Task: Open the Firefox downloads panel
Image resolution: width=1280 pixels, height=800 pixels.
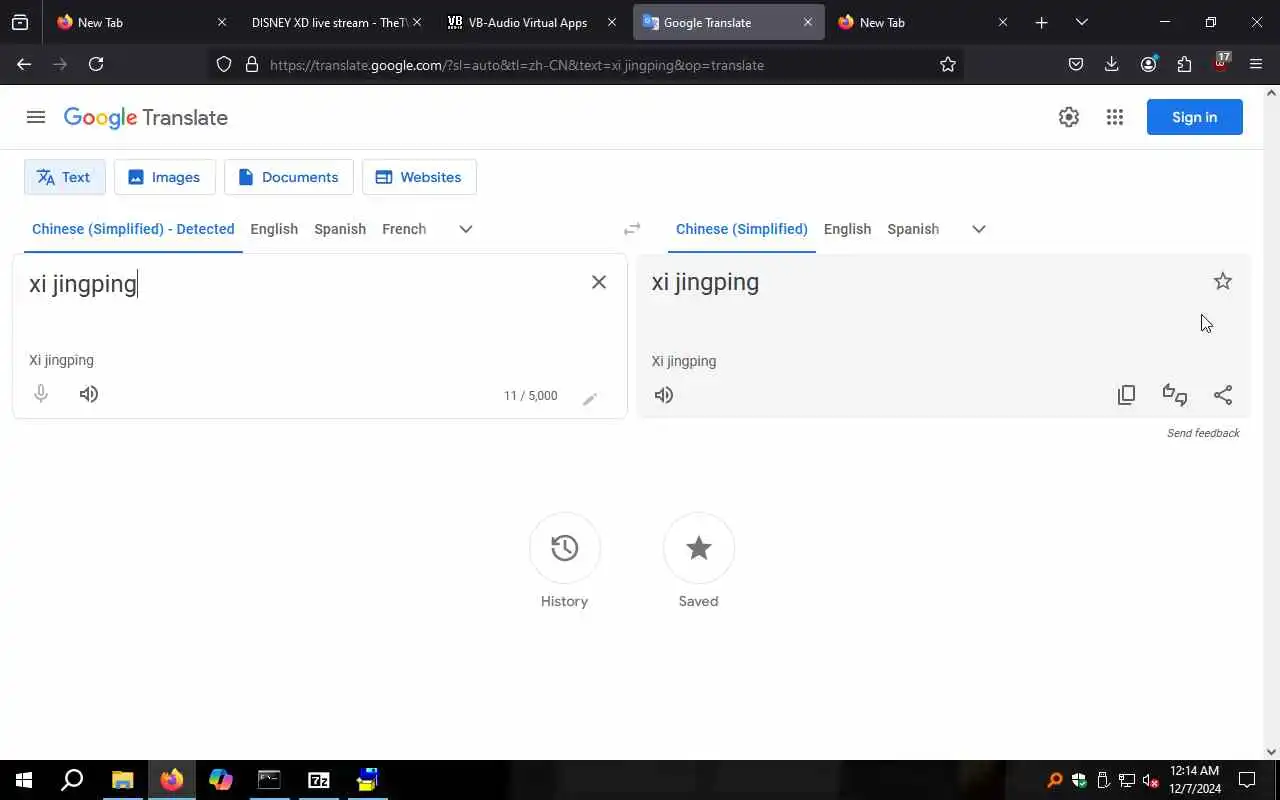Action: point(1112,64)
